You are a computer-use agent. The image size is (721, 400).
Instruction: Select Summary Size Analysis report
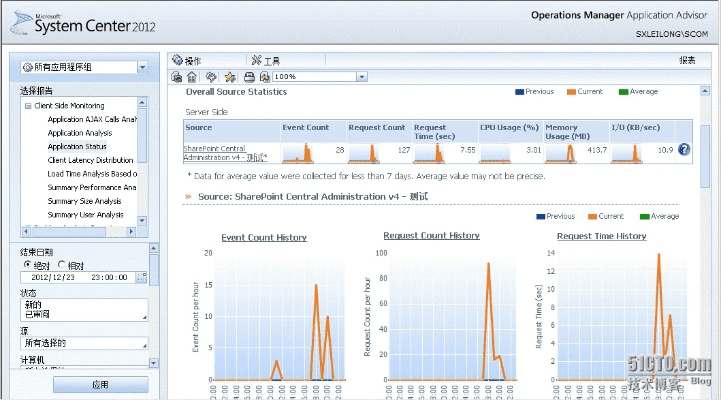point(85,201)
